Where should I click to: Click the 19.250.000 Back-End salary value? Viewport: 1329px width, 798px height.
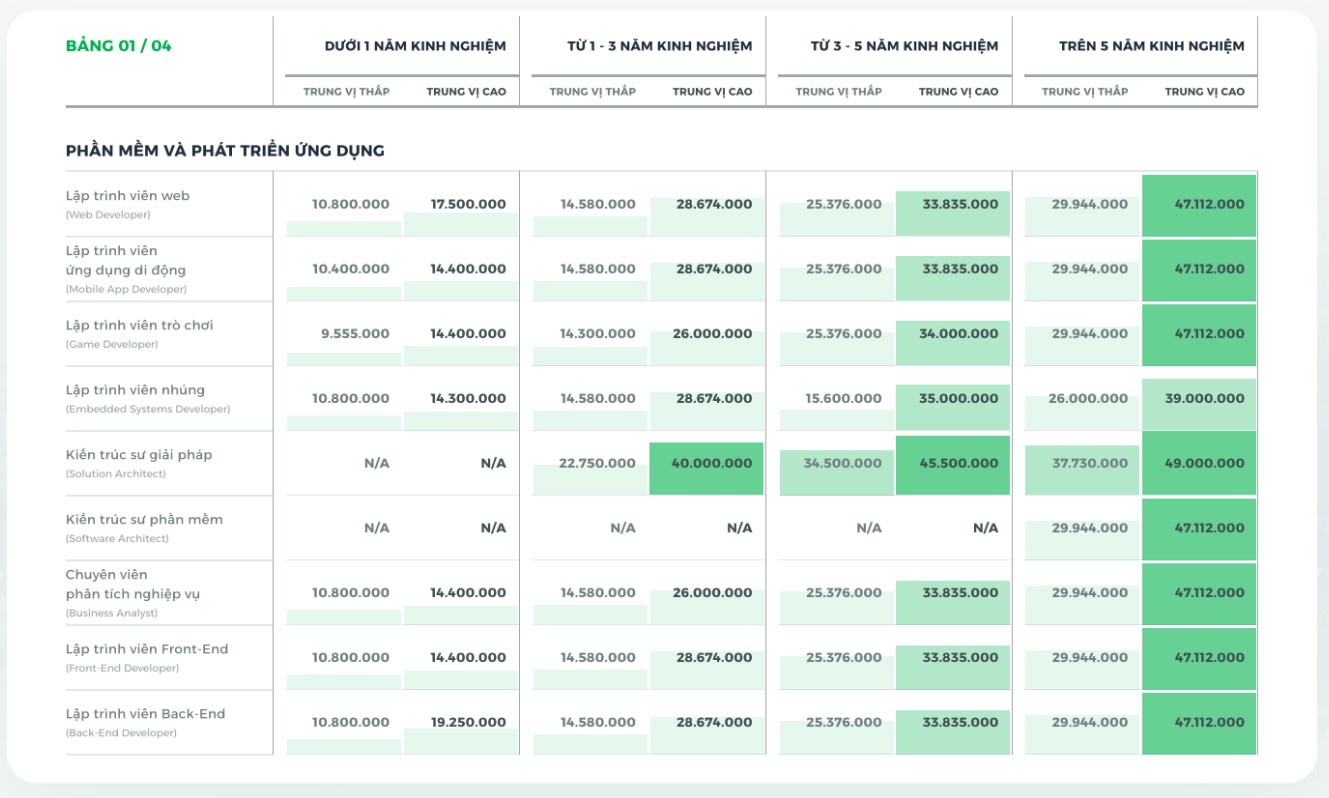[468, 722]
